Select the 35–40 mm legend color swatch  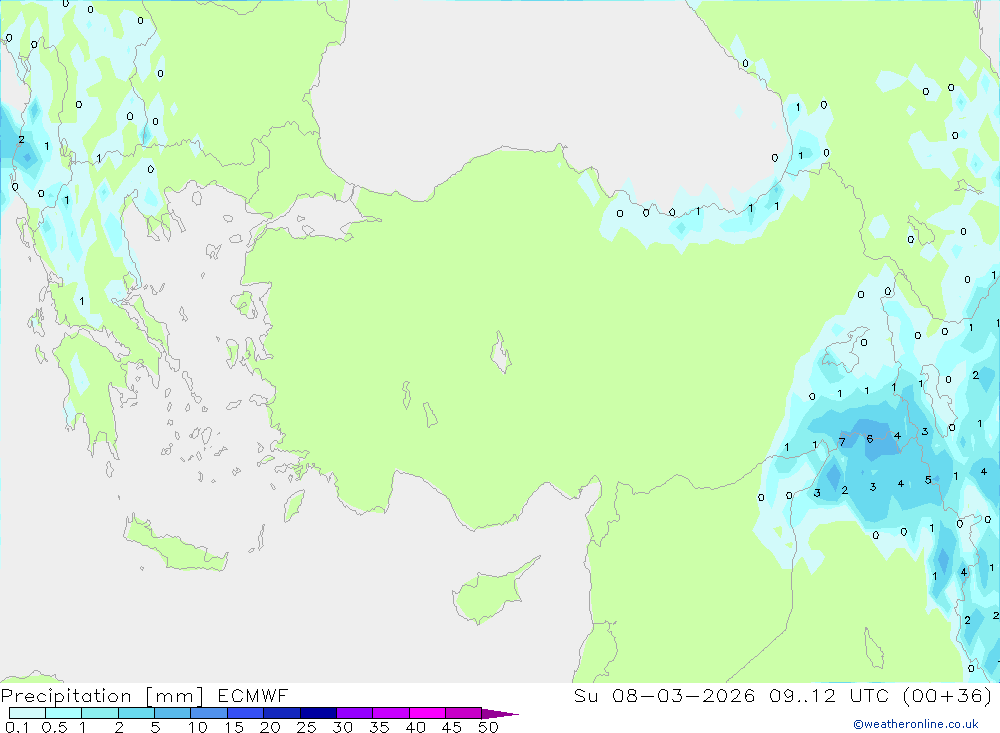point(390,713)
